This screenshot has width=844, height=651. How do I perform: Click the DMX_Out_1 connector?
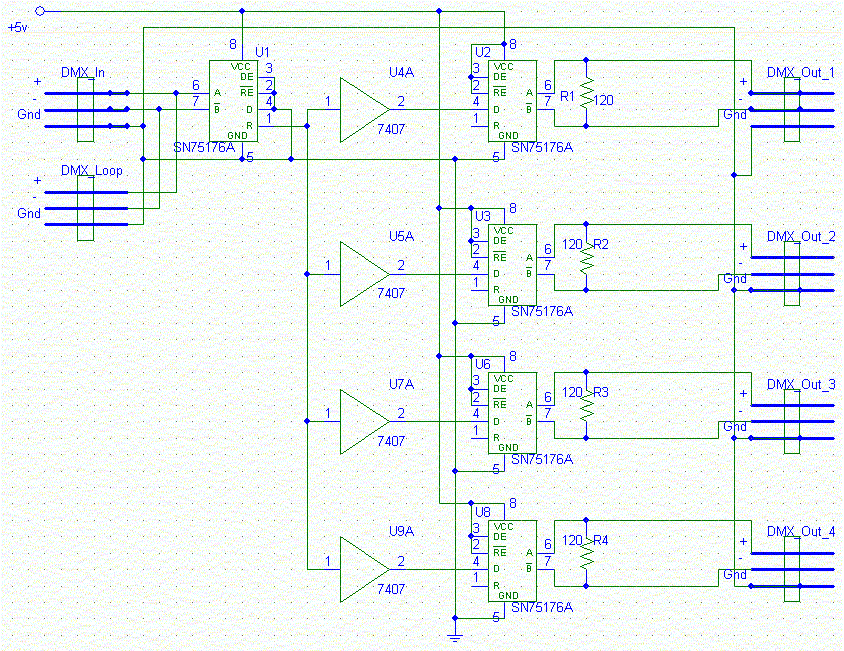coord(792,110)
